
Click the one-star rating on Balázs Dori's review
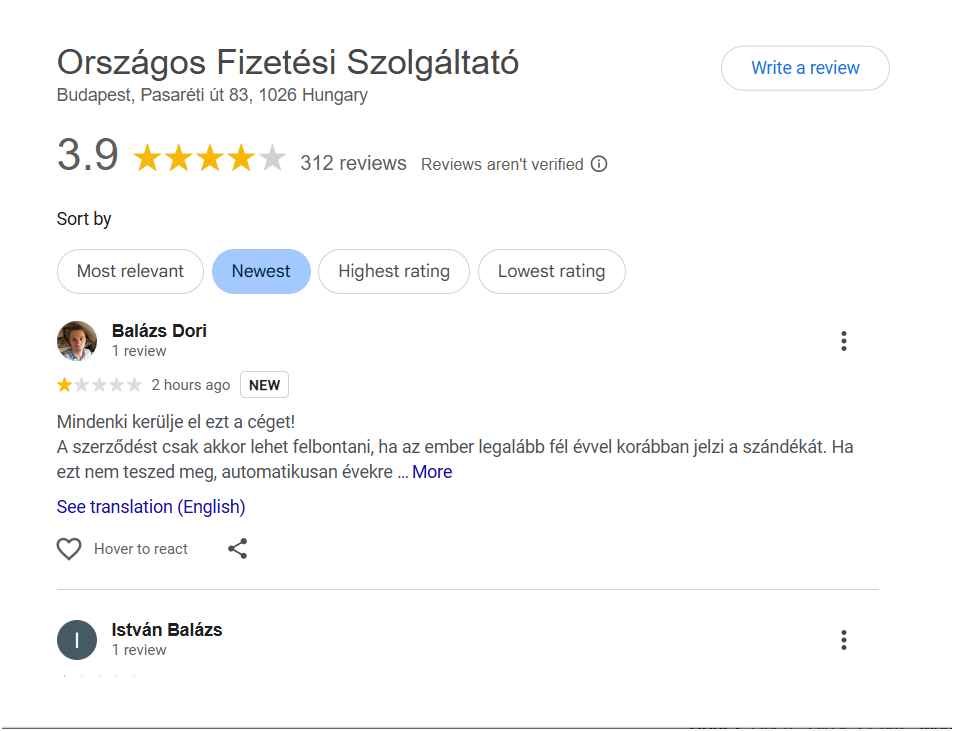tap(65, 385)
